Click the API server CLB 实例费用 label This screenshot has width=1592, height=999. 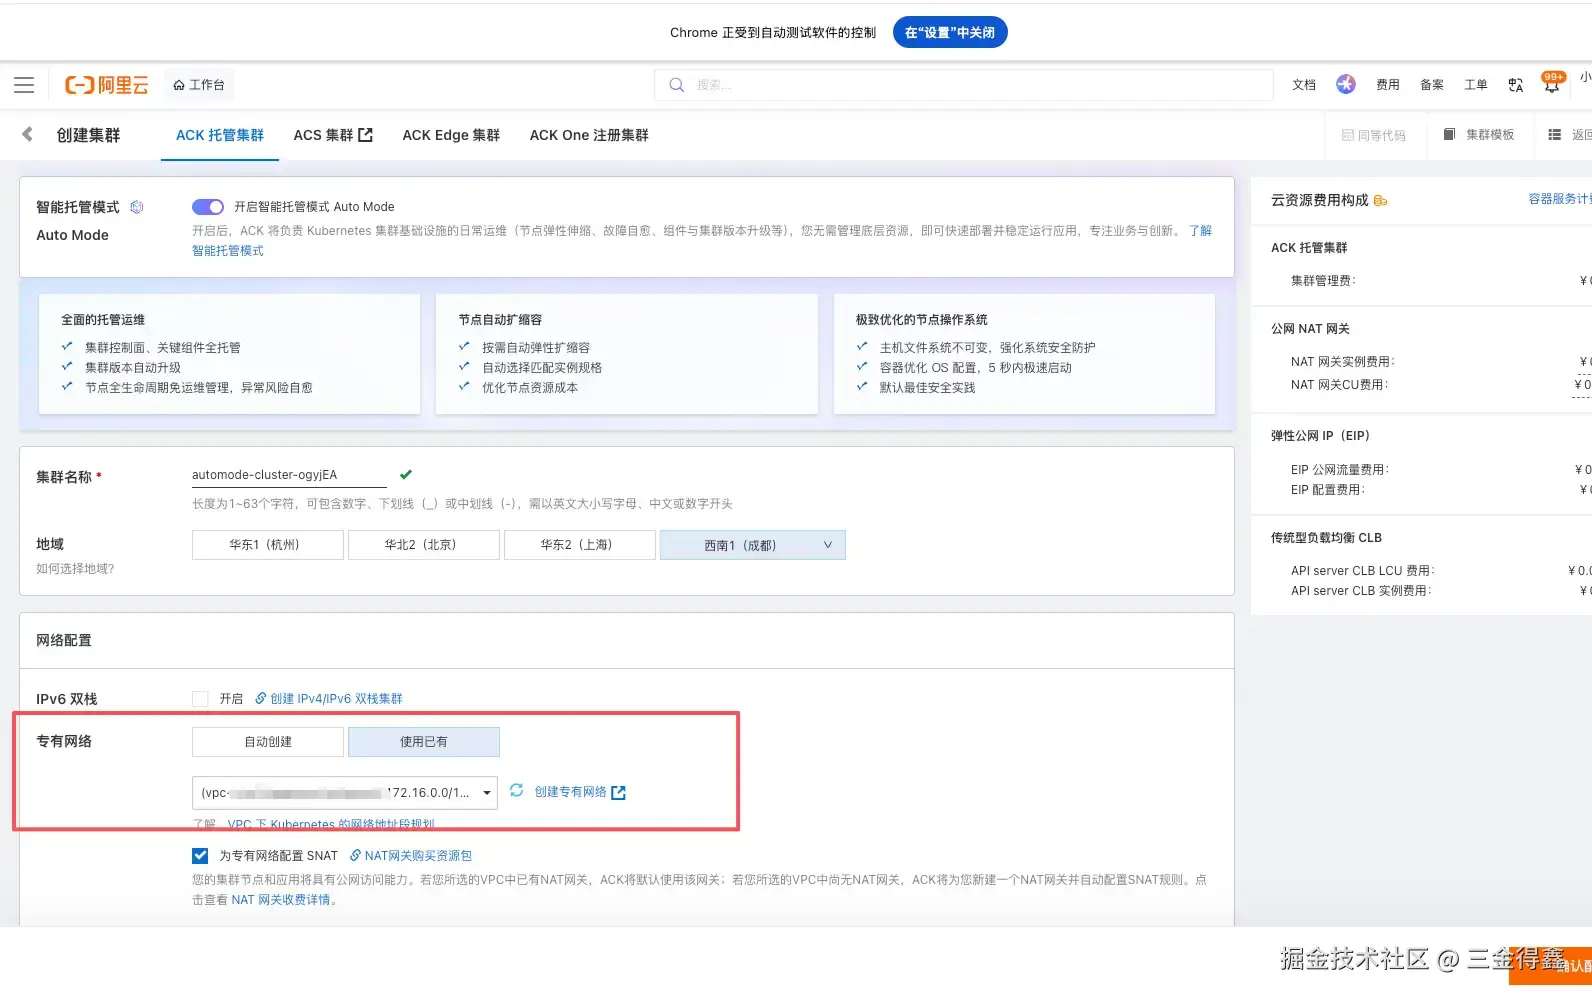pos(1360,591)
